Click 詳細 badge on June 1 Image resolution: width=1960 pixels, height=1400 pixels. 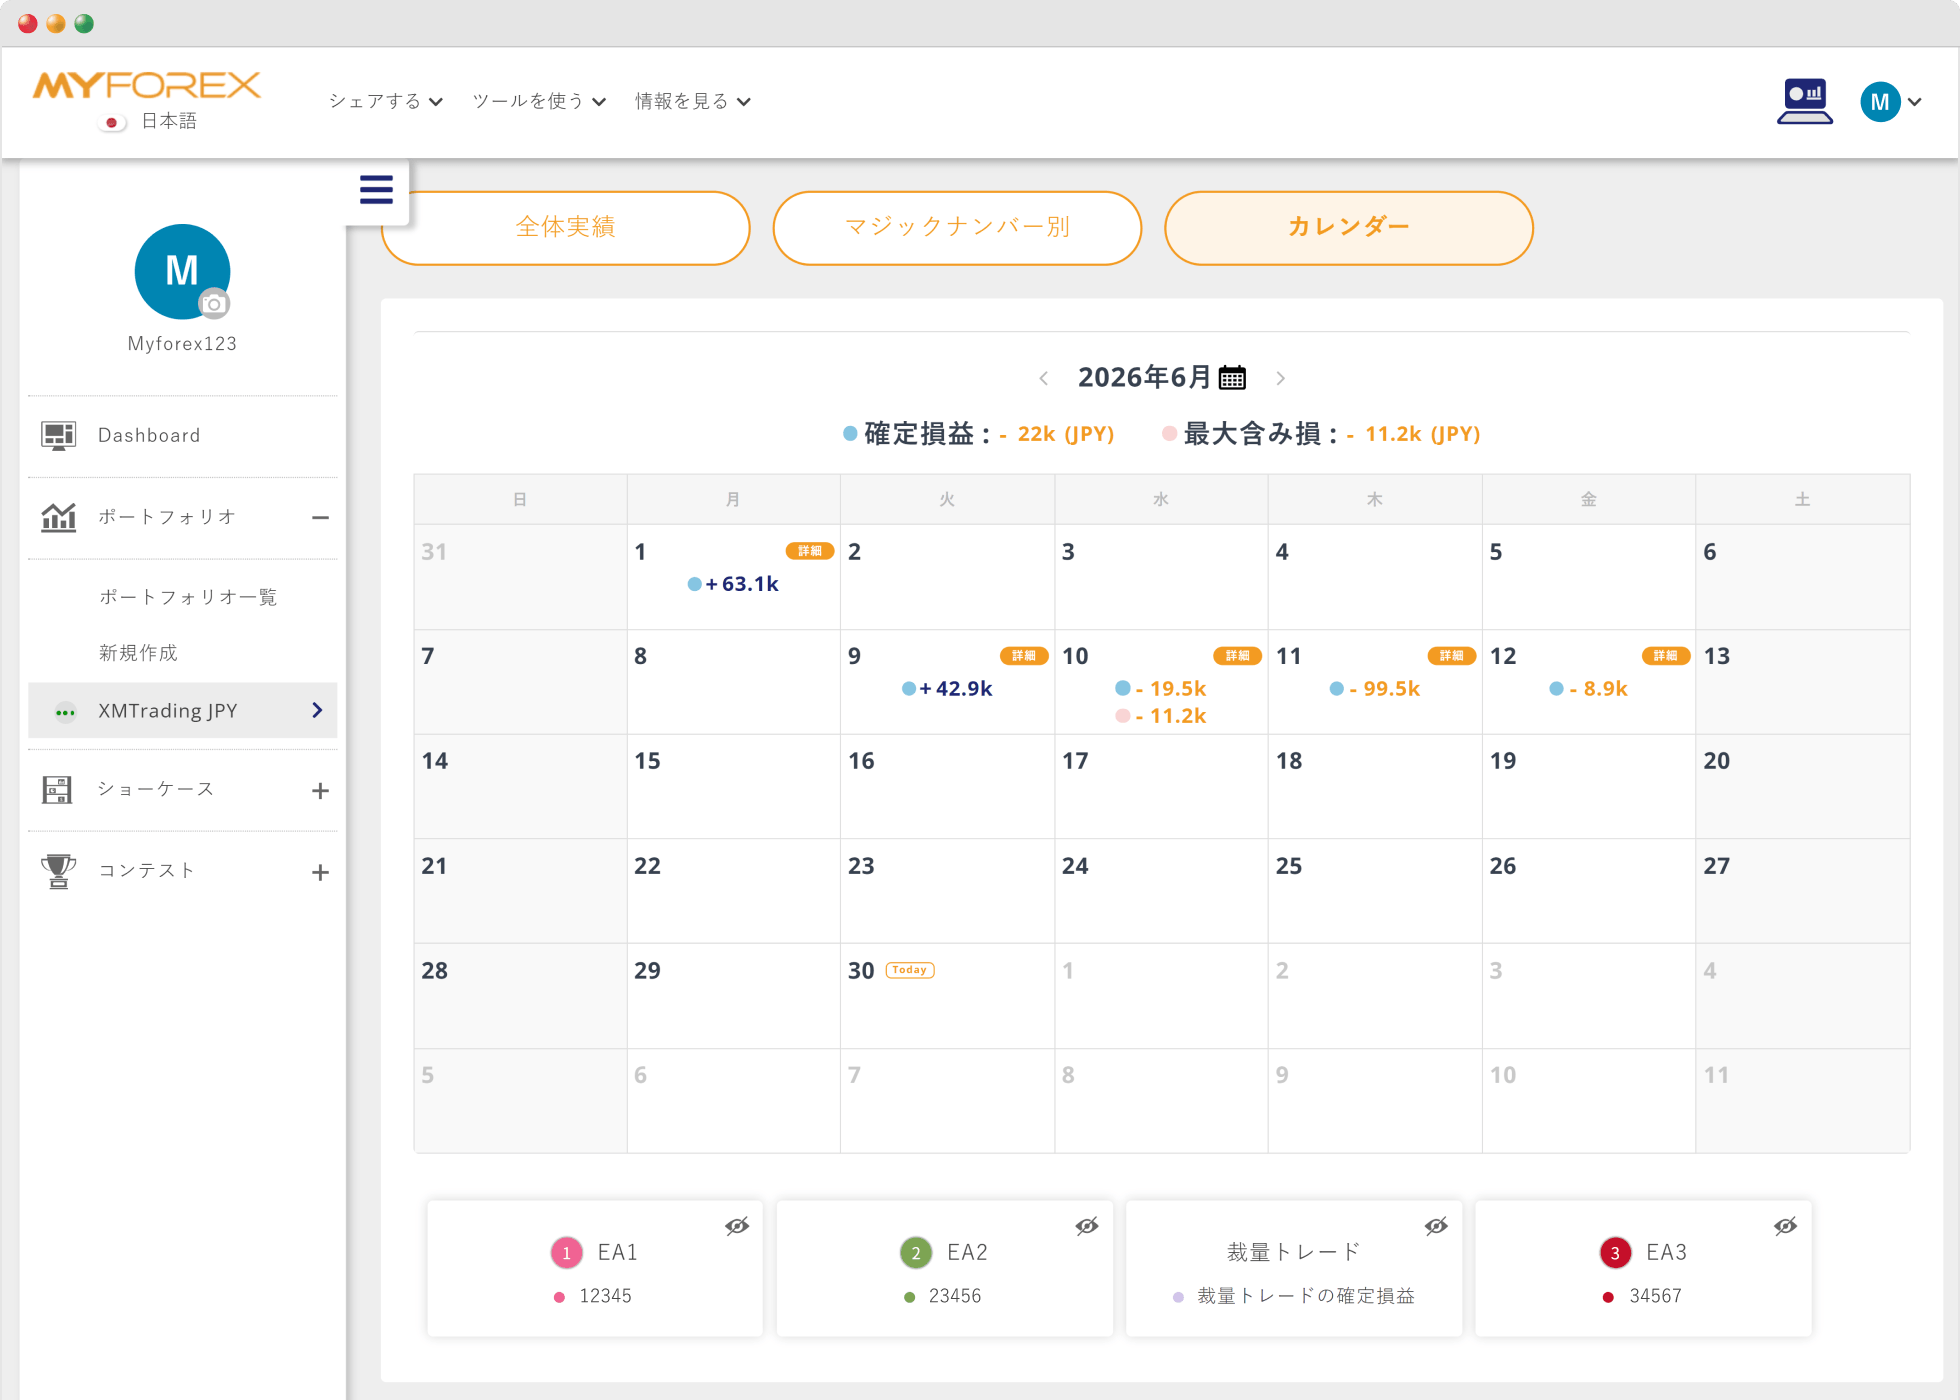click(810, 551)
